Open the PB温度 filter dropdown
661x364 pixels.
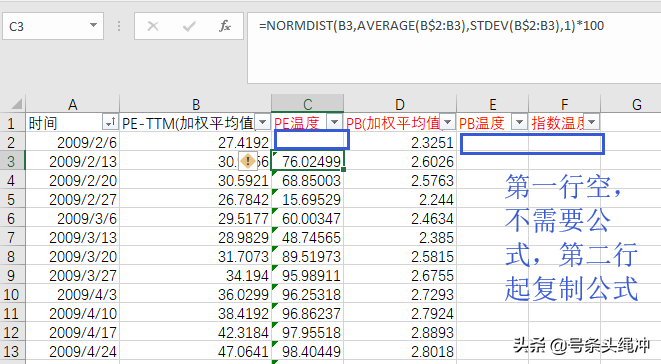[x=519, y=123]
